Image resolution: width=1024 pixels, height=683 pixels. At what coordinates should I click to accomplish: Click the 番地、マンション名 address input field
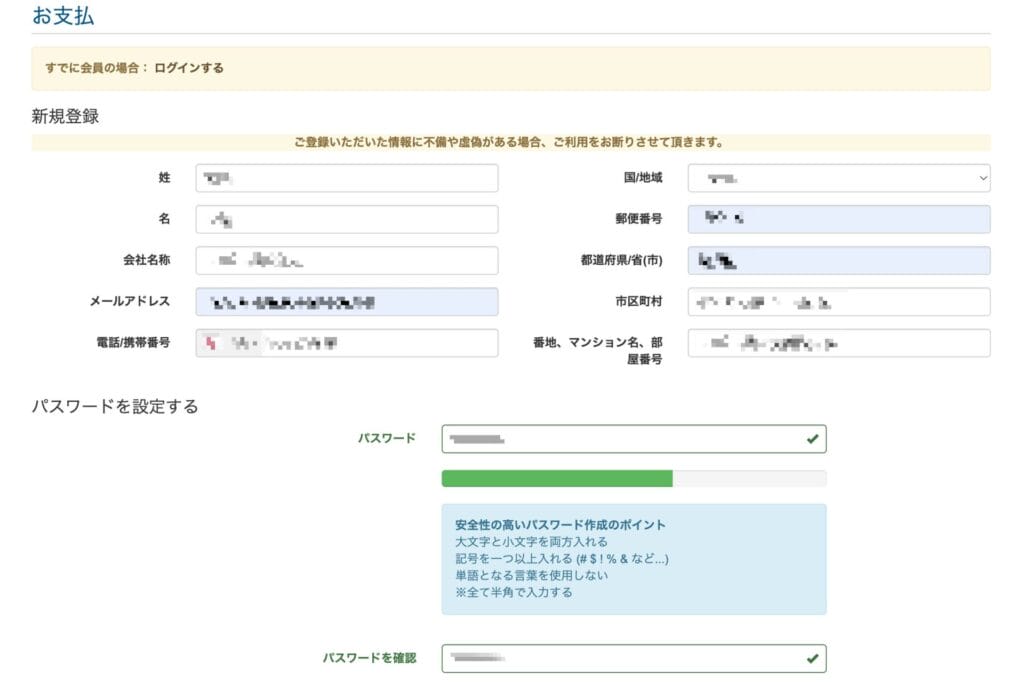coord(839,343)
